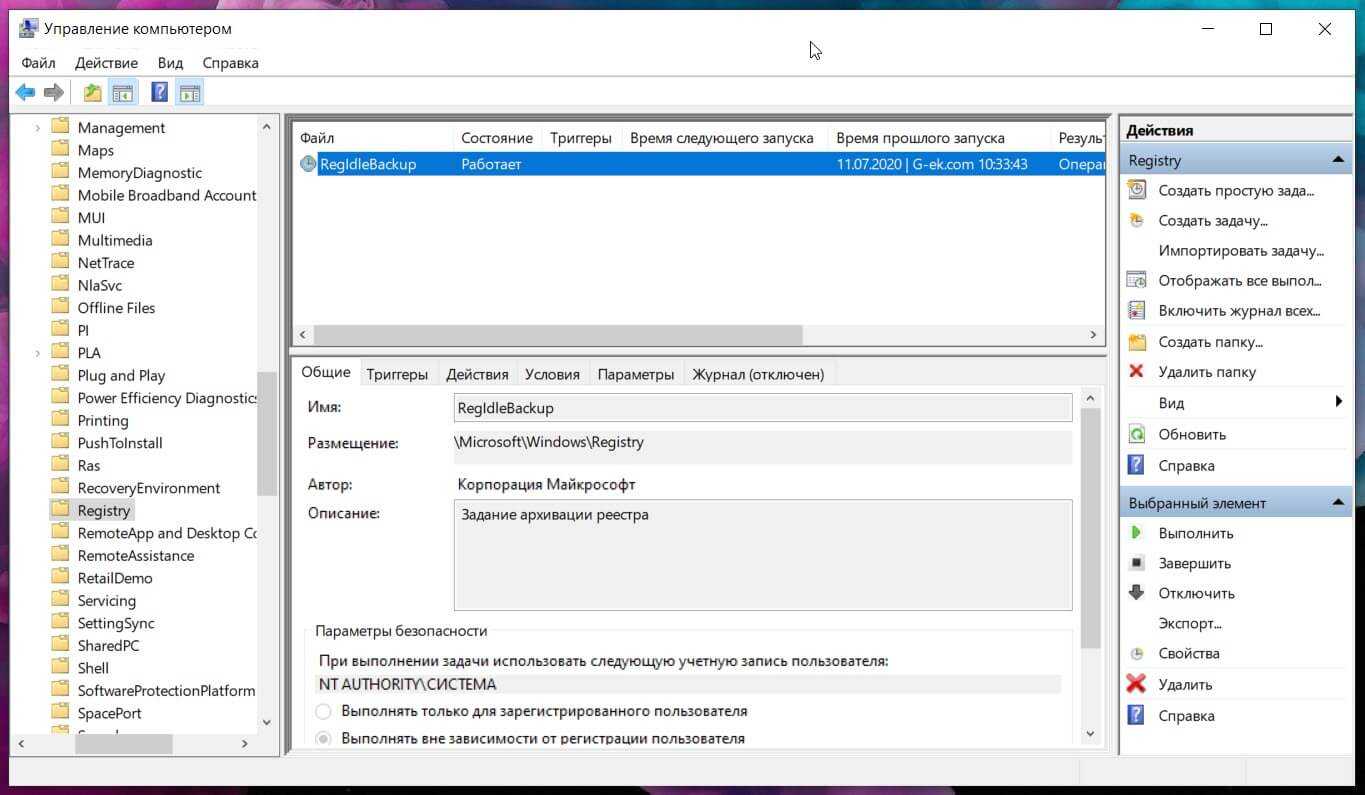Click the Создать простую задачу icon
The image size is (1365, 795).
(1136, 190)
